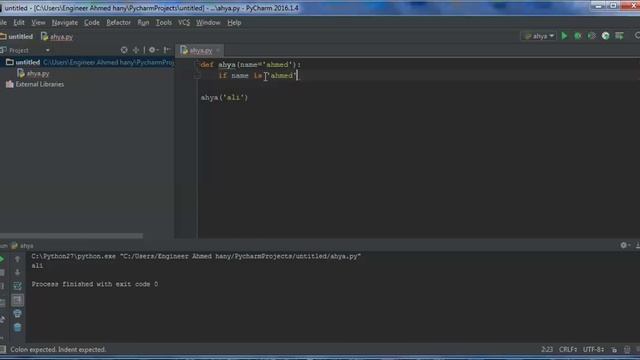Viewport: 640px width, 360px height.
Task: Open the Code menu
Action: [x=91, y=22]
